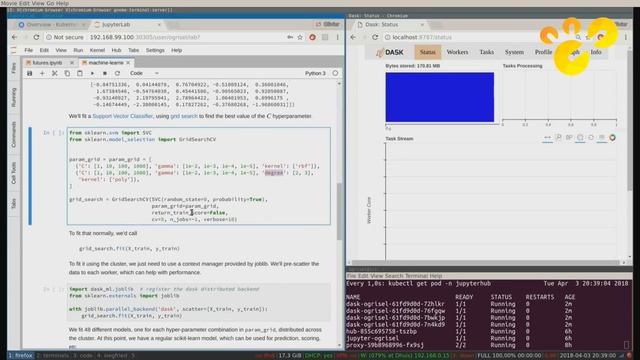Open the Hub menu in JupyterLab
Image resolution: width=640 pixels, height=360 pixels.
tap(116, 50)
